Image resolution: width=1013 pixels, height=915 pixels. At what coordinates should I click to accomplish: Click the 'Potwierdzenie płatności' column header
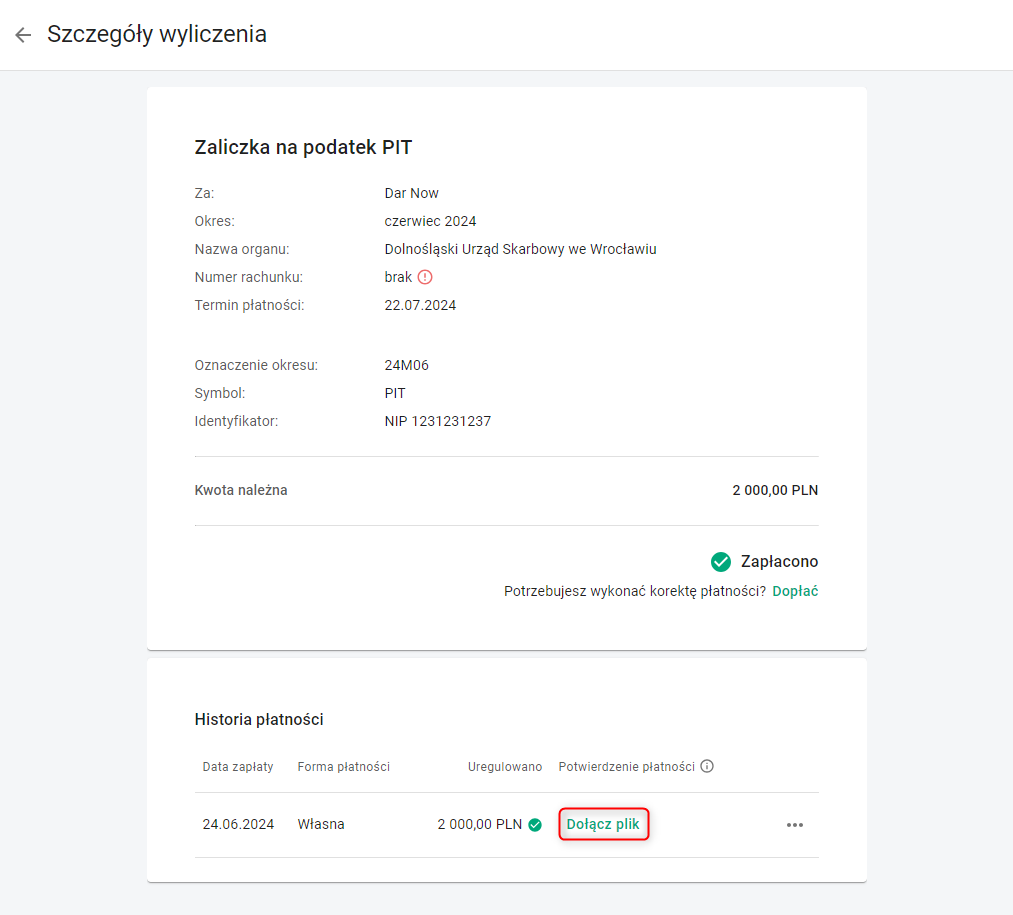point(626,767)
